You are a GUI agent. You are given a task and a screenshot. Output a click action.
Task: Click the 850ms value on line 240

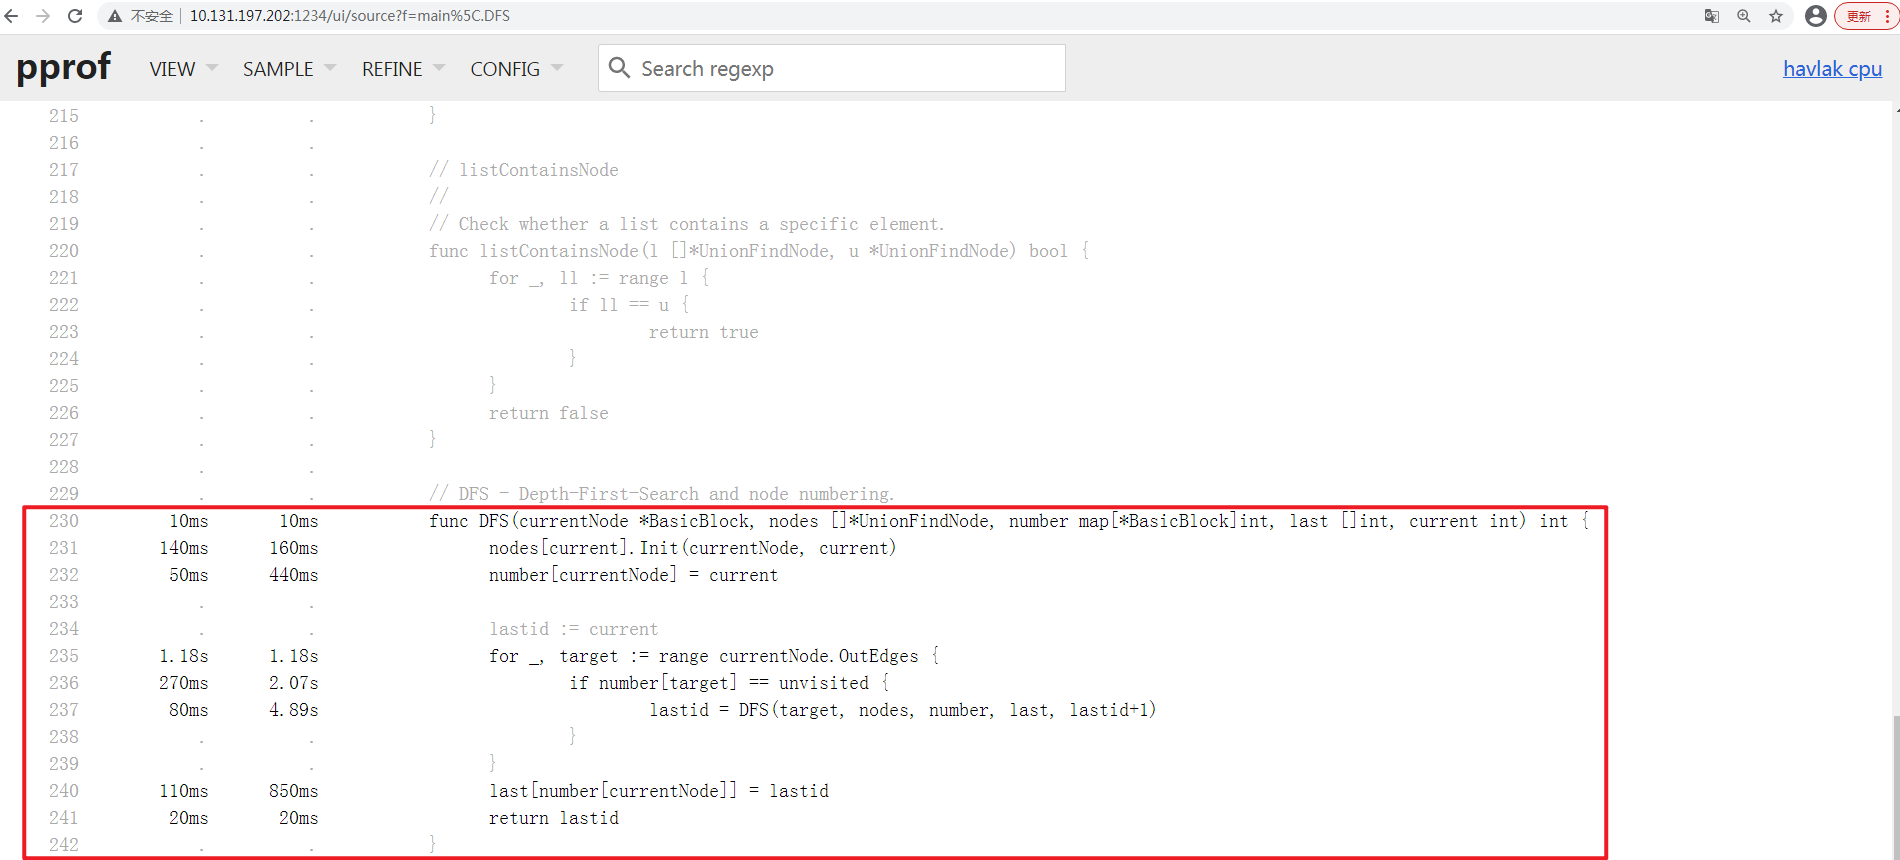[x=294, y=791]
